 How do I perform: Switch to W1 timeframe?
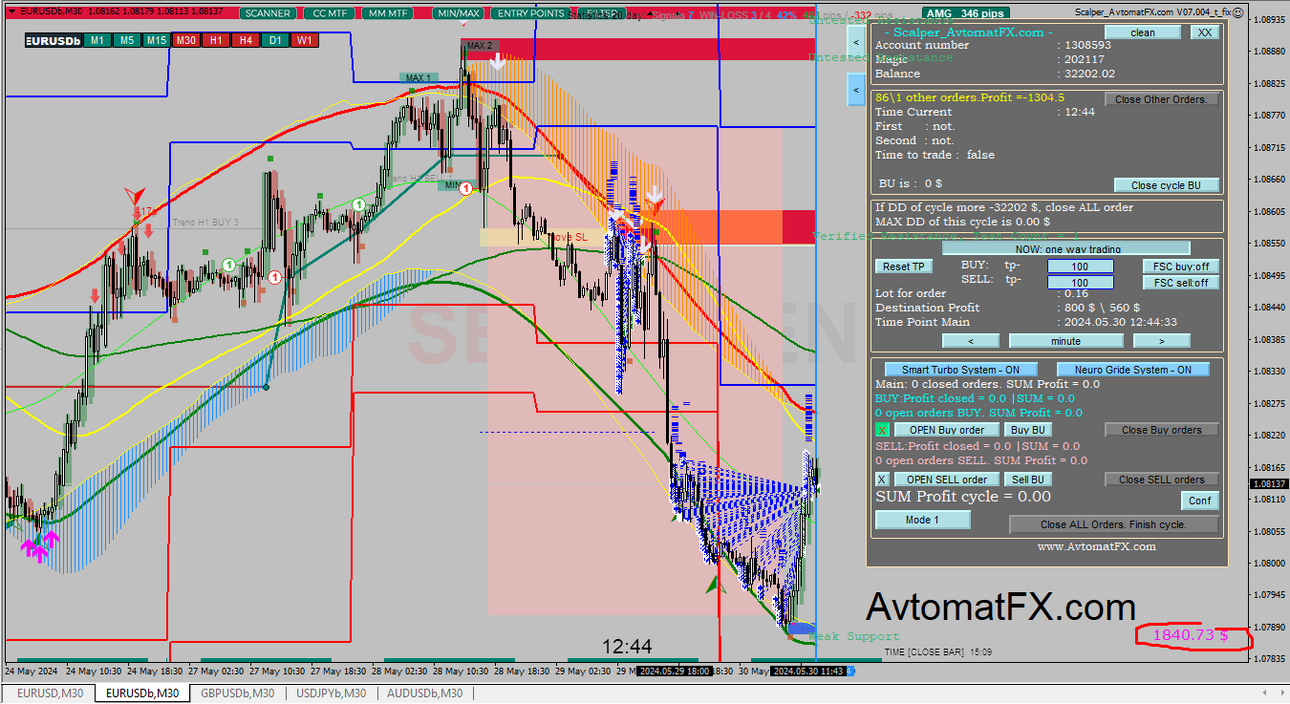point(306,40)
